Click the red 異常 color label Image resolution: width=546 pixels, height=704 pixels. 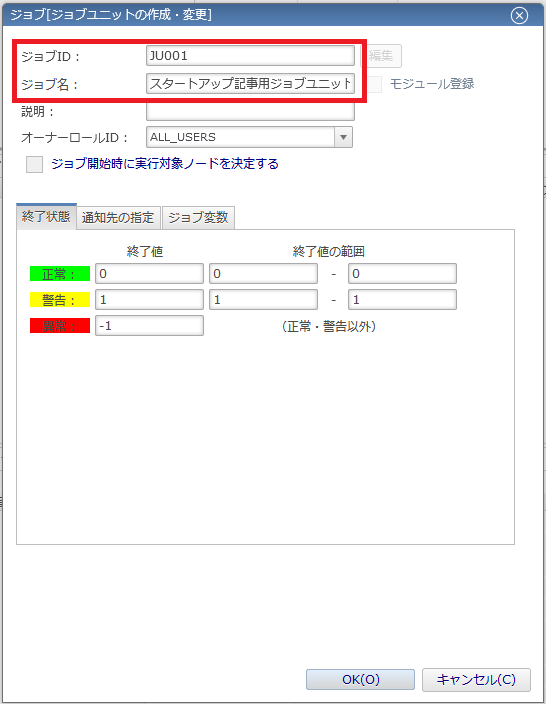coord(60,326)
